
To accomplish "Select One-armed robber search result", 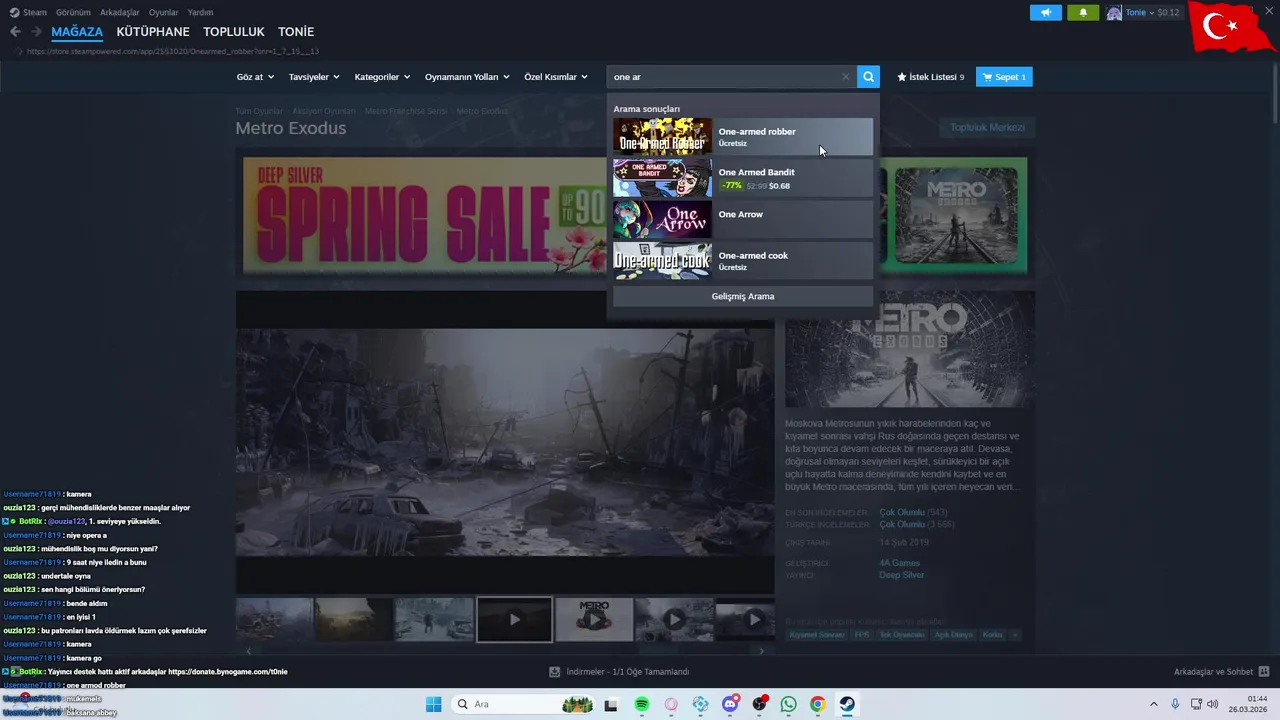I will 742,137.
